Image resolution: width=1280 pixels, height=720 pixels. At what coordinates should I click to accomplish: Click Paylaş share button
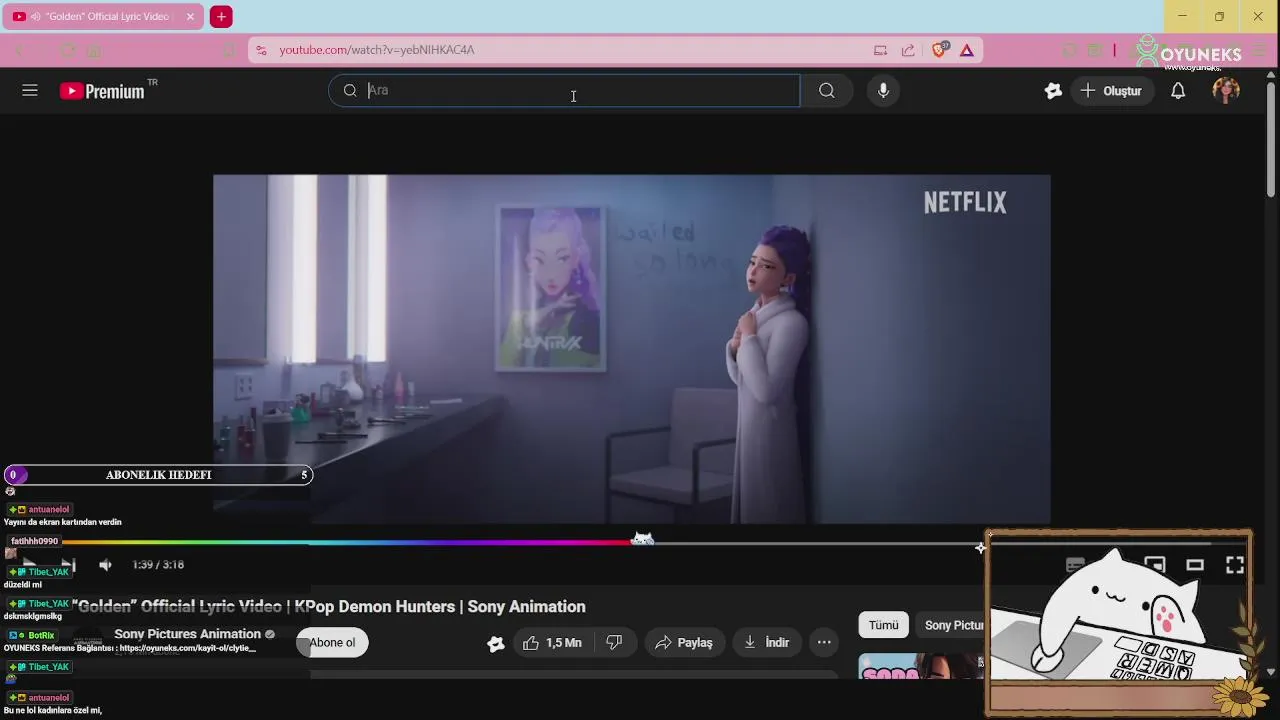(x=684, y=643)
